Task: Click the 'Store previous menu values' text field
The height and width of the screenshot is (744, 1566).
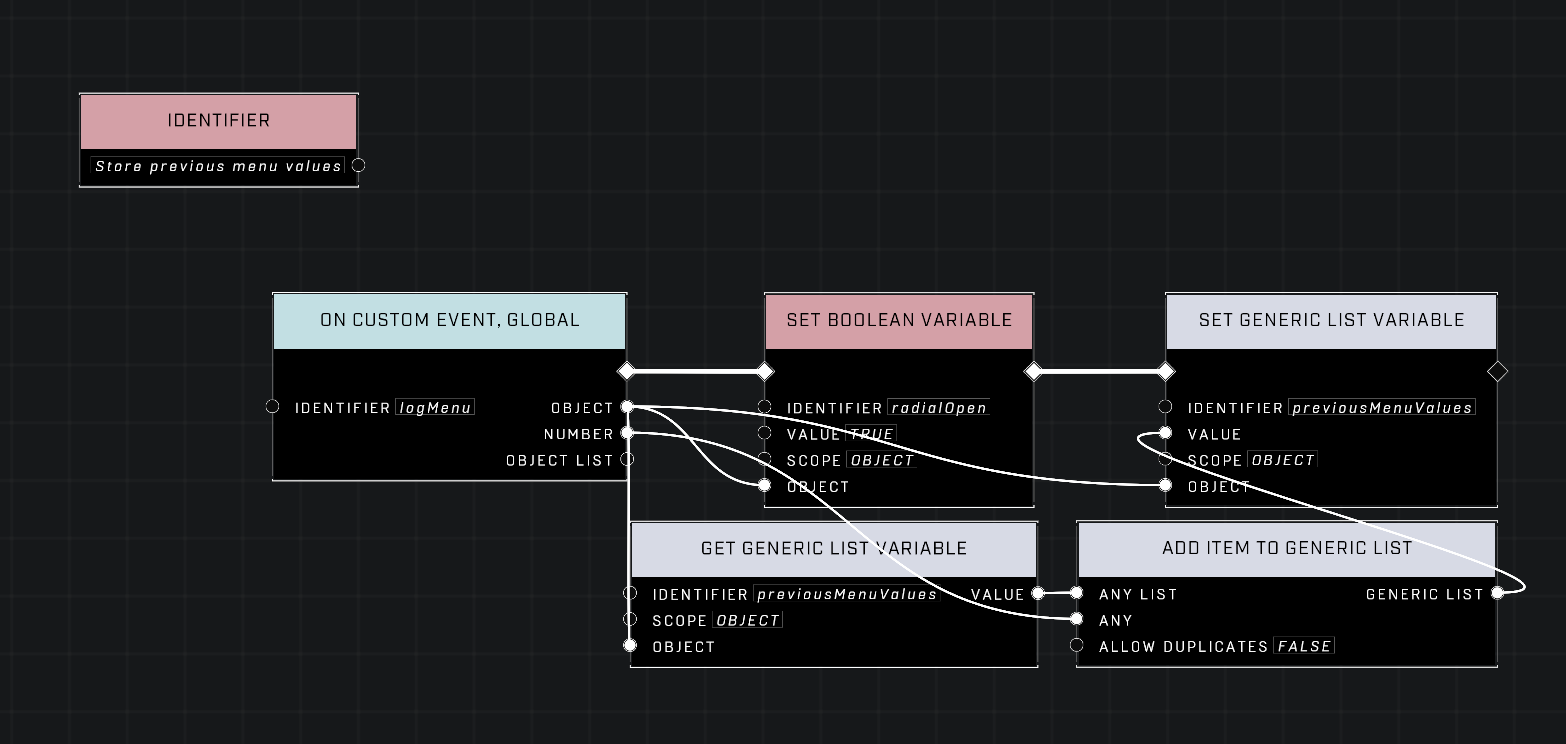Action: (218, 166)
